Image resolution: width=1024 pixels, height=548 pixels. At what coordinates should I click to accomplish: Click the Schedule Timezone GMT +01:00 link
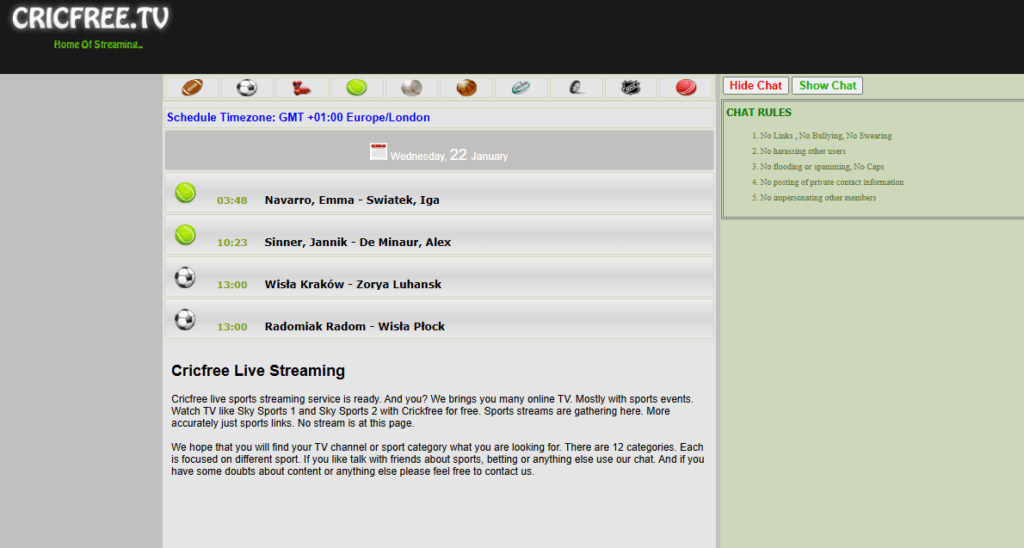pyautogui.click(x=298, y=118)
